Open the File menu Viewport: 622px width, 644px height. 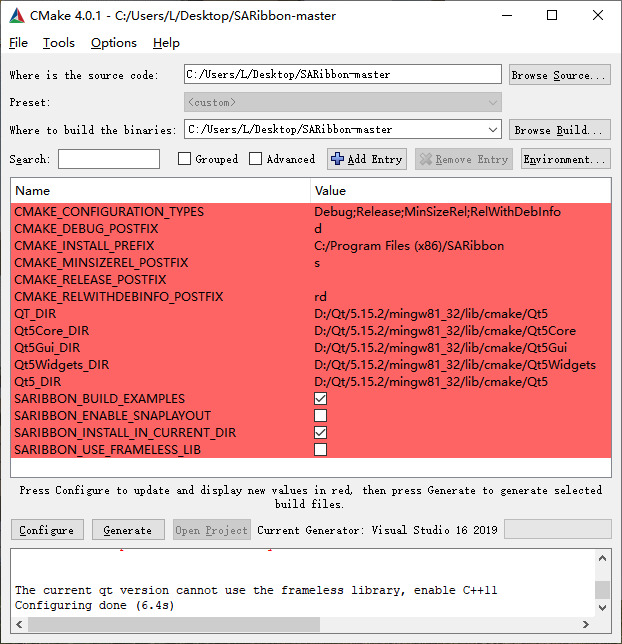[x=18, y=43]
